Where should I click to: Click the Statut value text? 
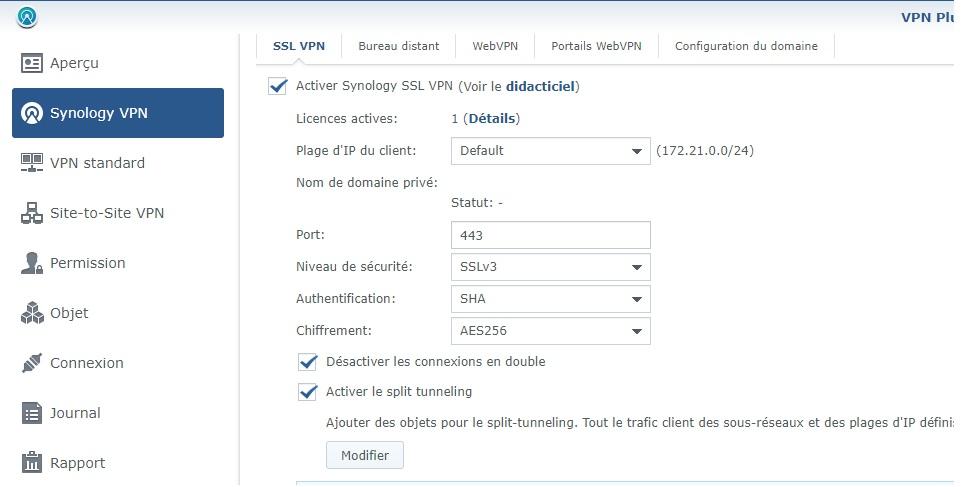pos(477,203)
